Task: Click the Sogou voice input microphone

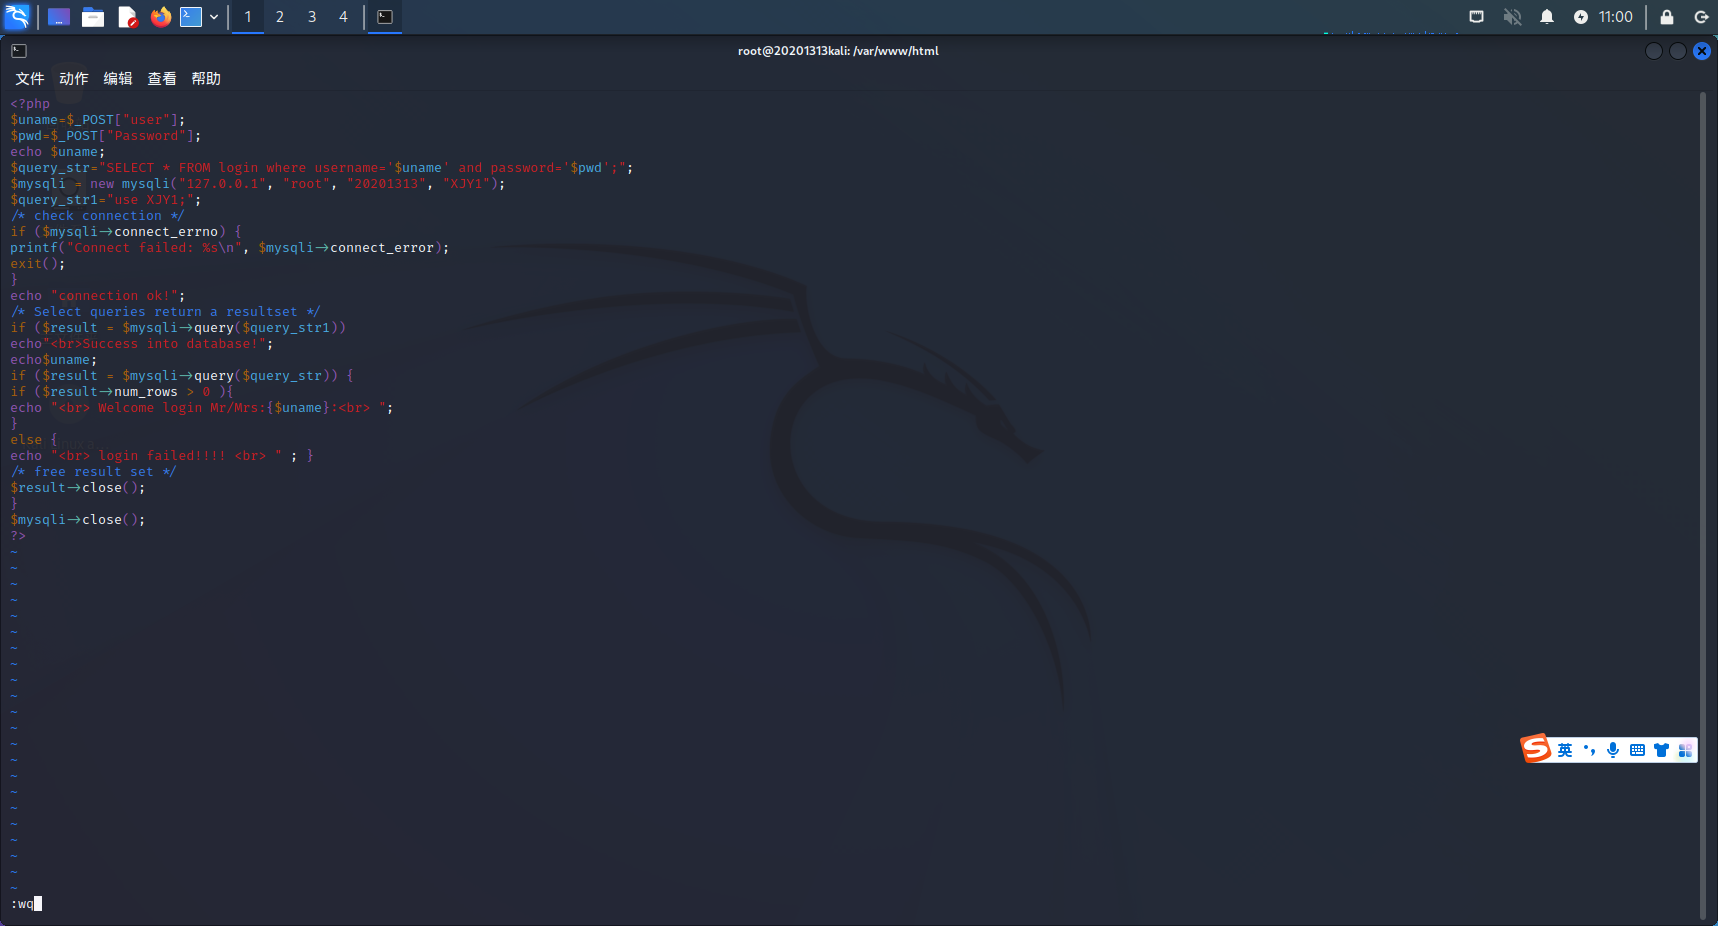Action: point(1613,750)
